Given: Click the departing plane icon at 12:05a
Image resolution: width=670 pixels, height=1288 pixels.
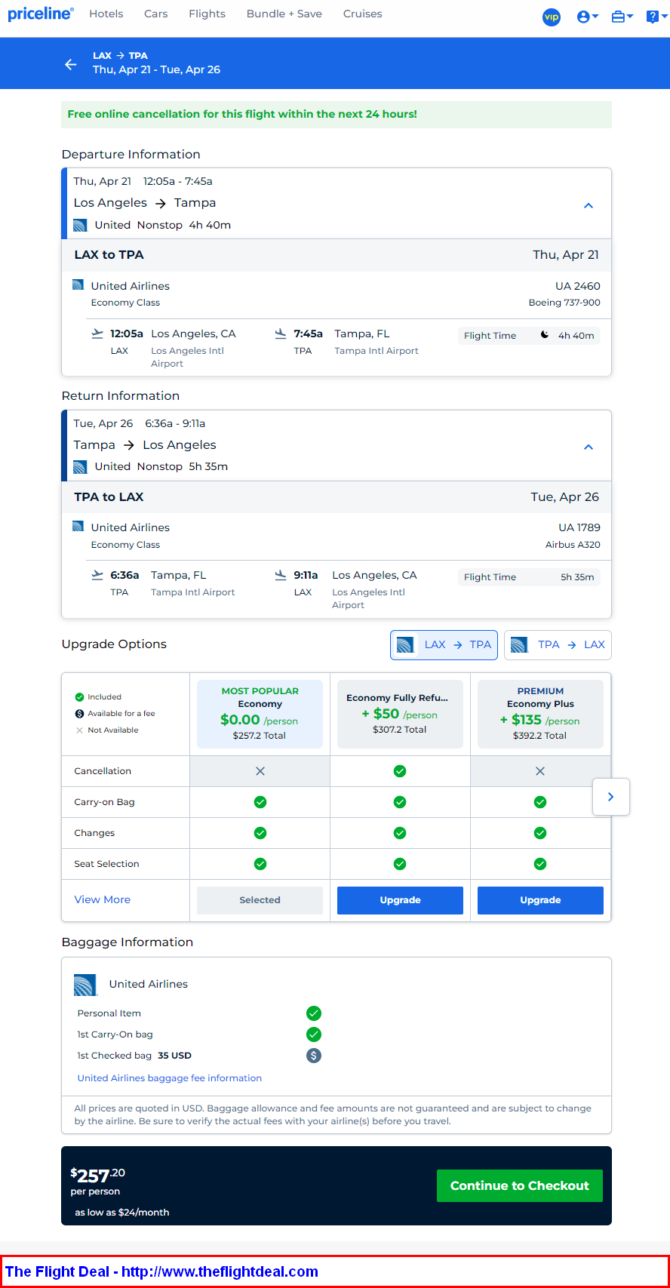Looking at the screenshot, I should pos(97,333).
